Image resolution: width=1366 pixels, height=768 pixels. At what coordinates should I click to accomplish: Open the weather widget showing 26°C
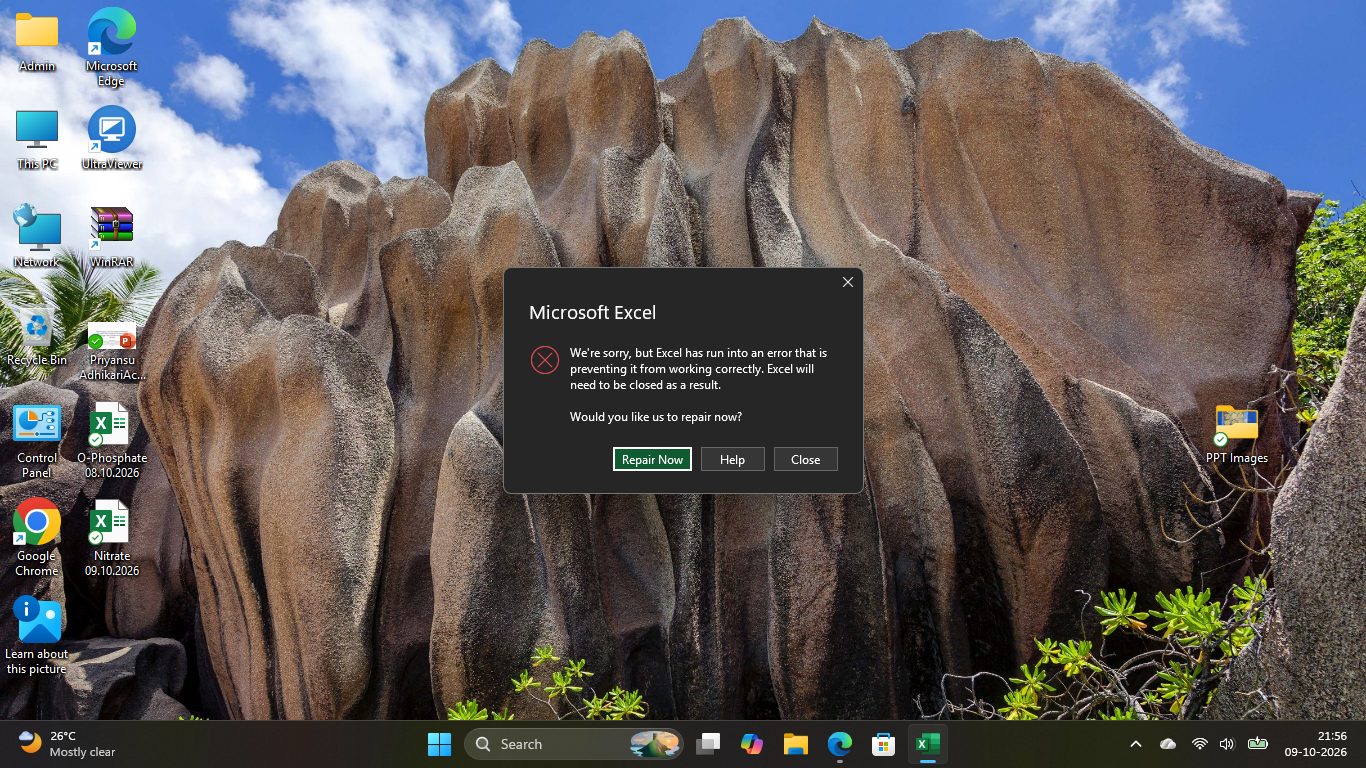(x=68, y=744)
